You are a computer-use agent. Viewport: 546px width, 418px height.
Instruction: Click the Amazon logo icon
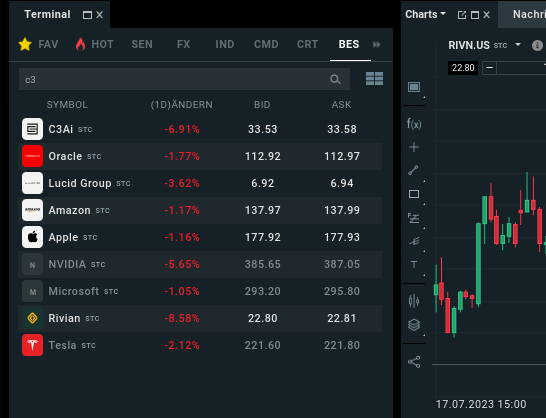32,210
